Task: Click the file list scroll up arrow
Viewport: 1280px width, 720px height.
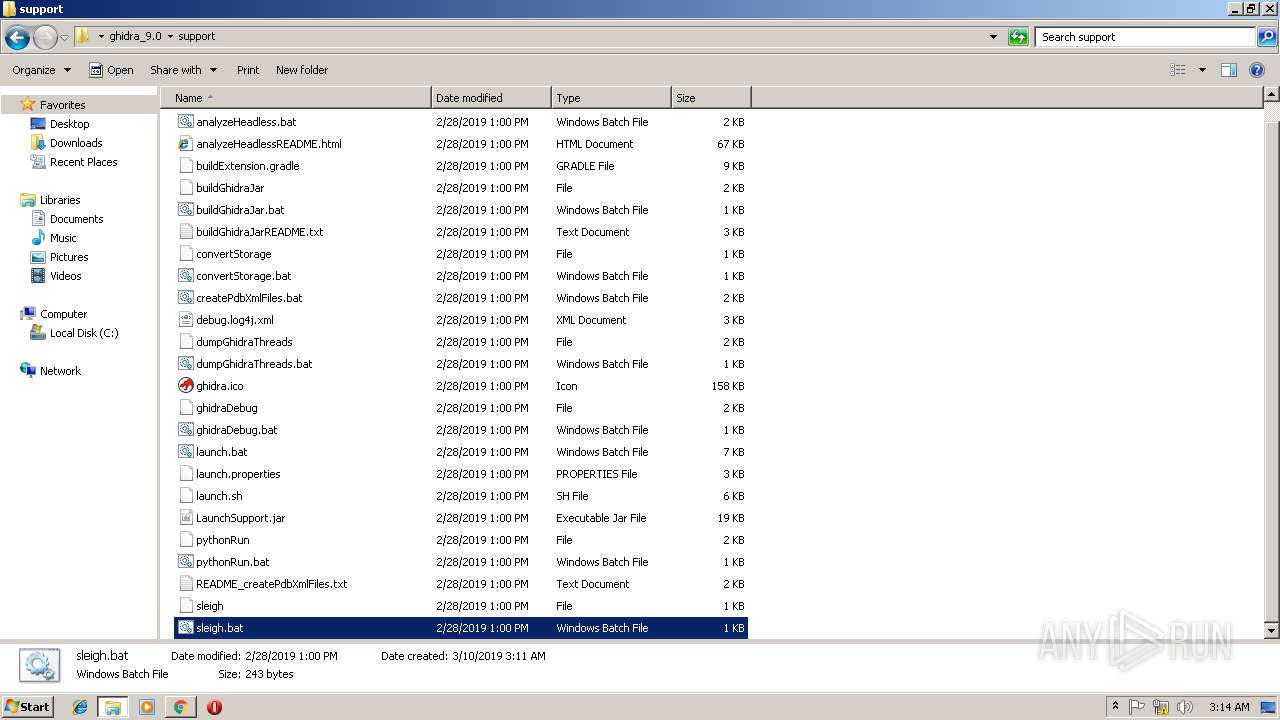Action: pos(1271,96)
